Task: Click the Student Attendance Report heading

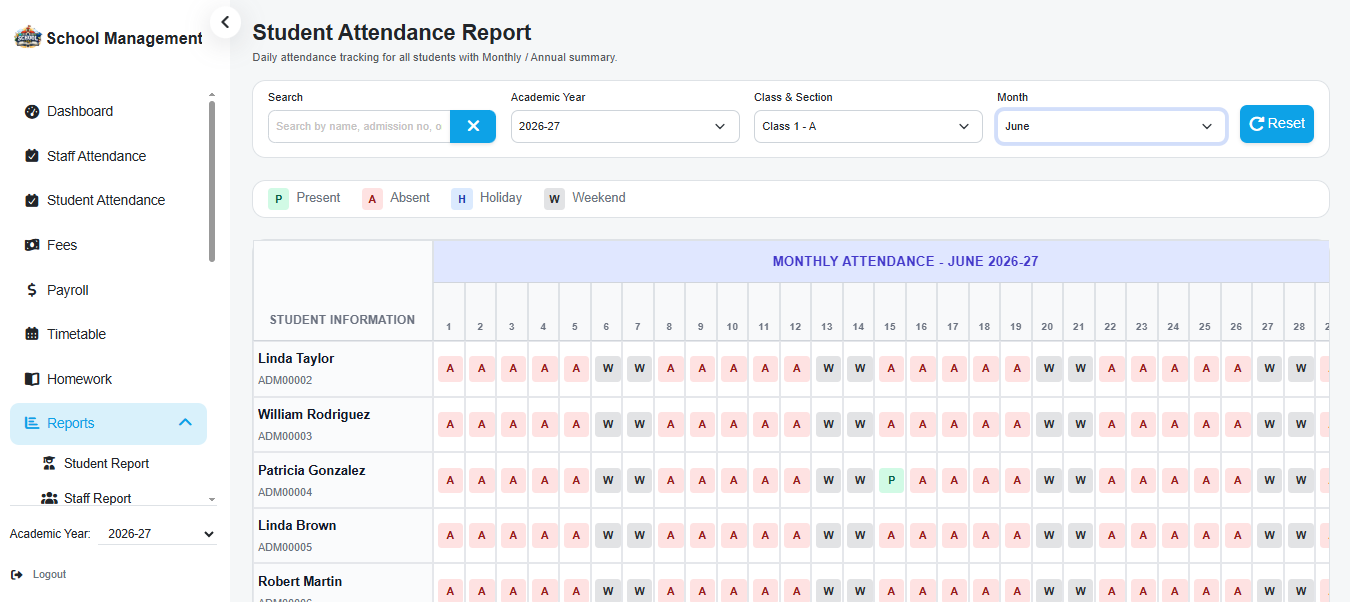Action: 392,33
